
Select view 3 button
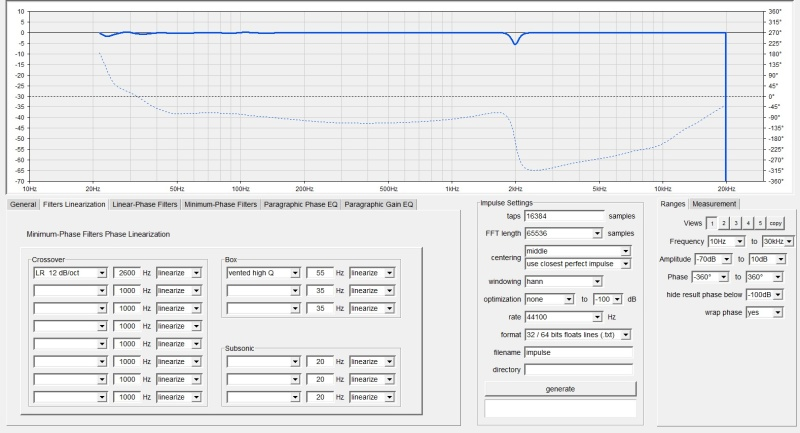[735, 223]
